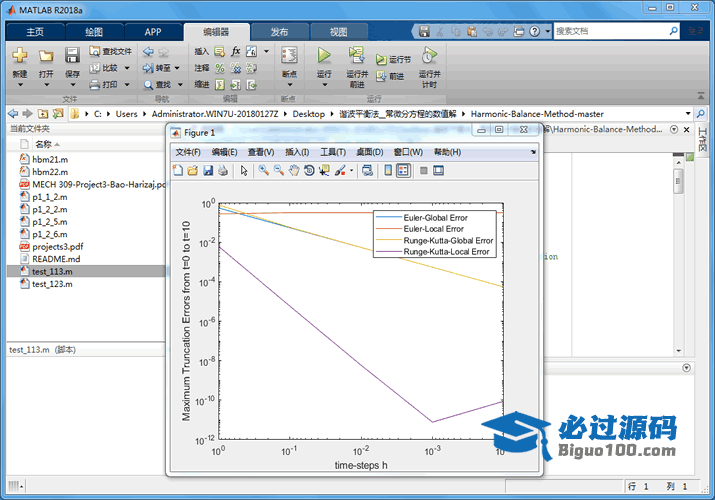Viewport: 715px width, 500px height.
Task: Click link plot icon in Figure 1
Action: (x=367, y=170)
